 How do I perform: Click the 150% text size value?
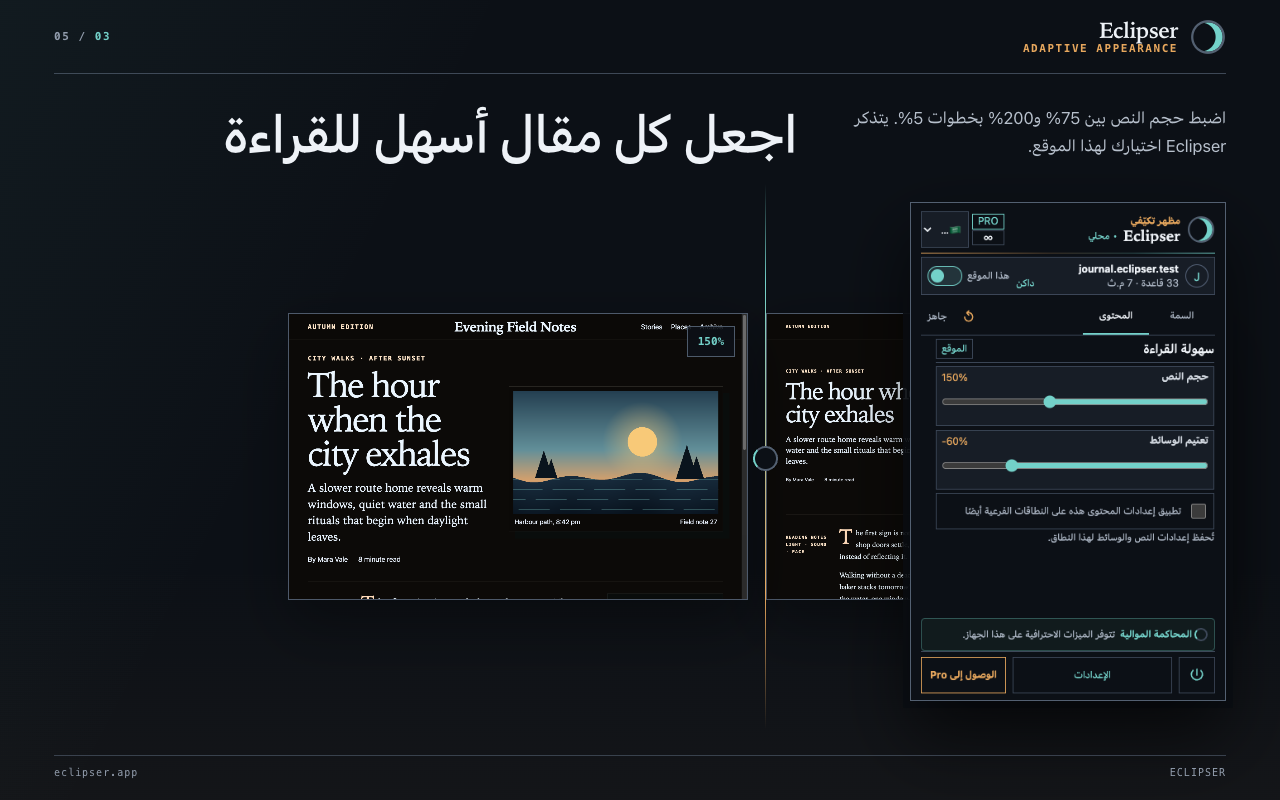955,378
